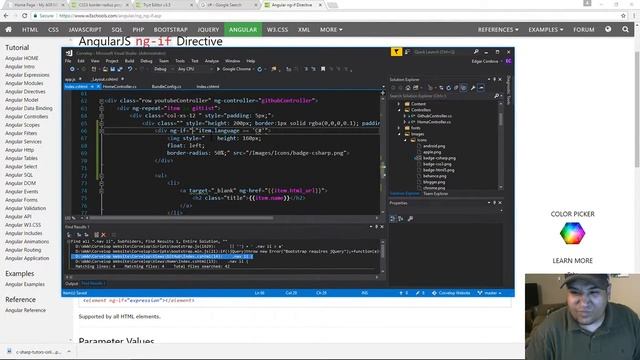Start debugging with the Google Chrome play button
This screenshot has height=360, width=640.
pyautogui.click(x=234, y=69)
